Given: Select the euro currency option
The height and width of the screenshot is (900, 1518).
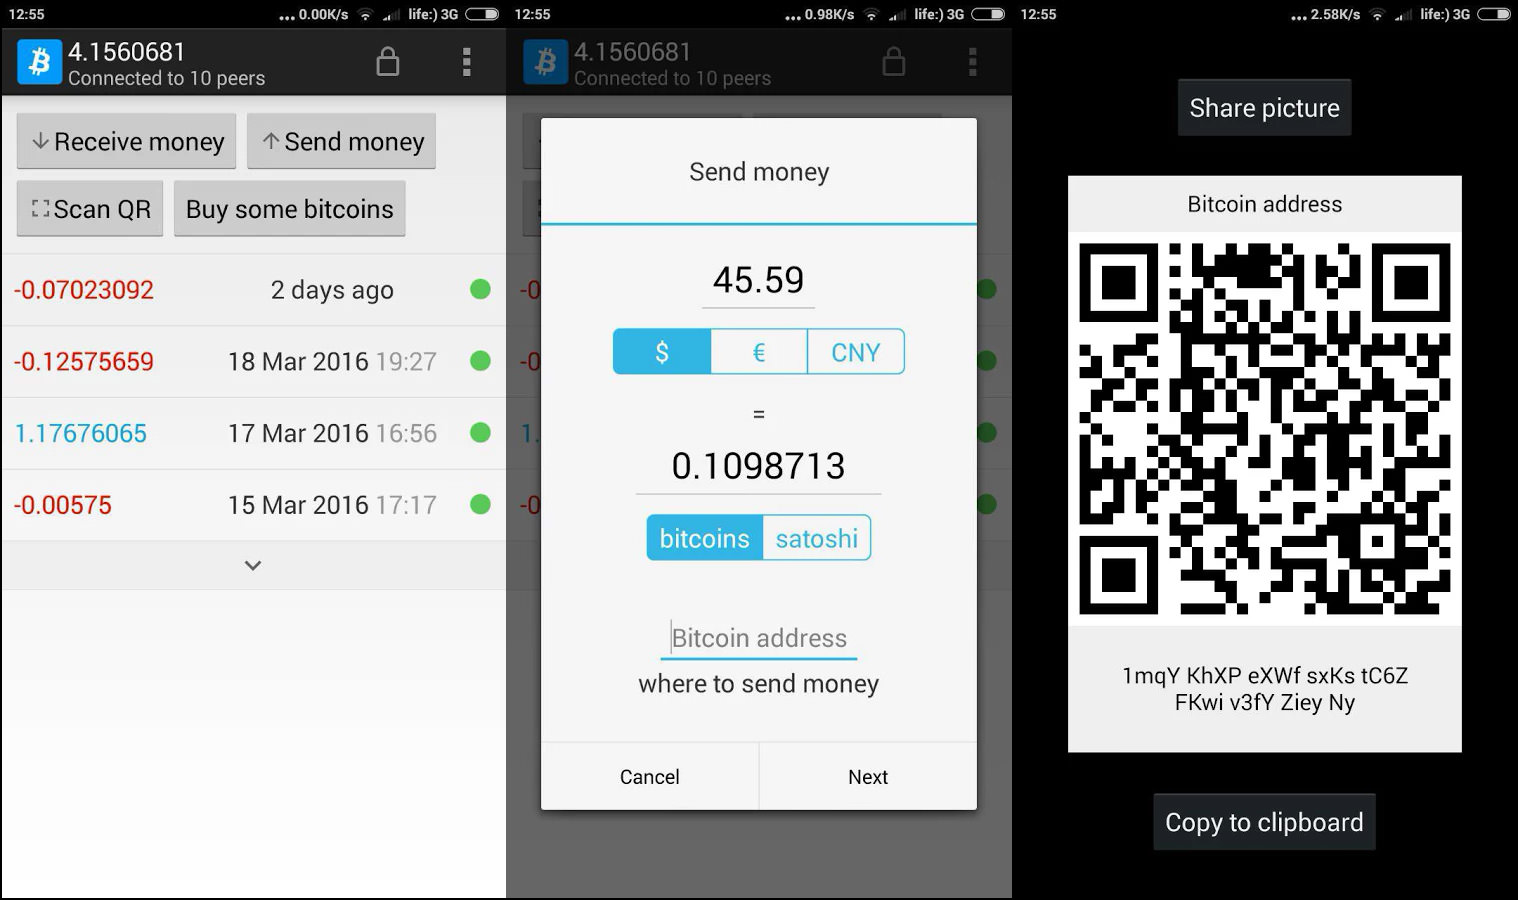Looking at the screenshot, I should pyautogui.click(x=759, y=352).
